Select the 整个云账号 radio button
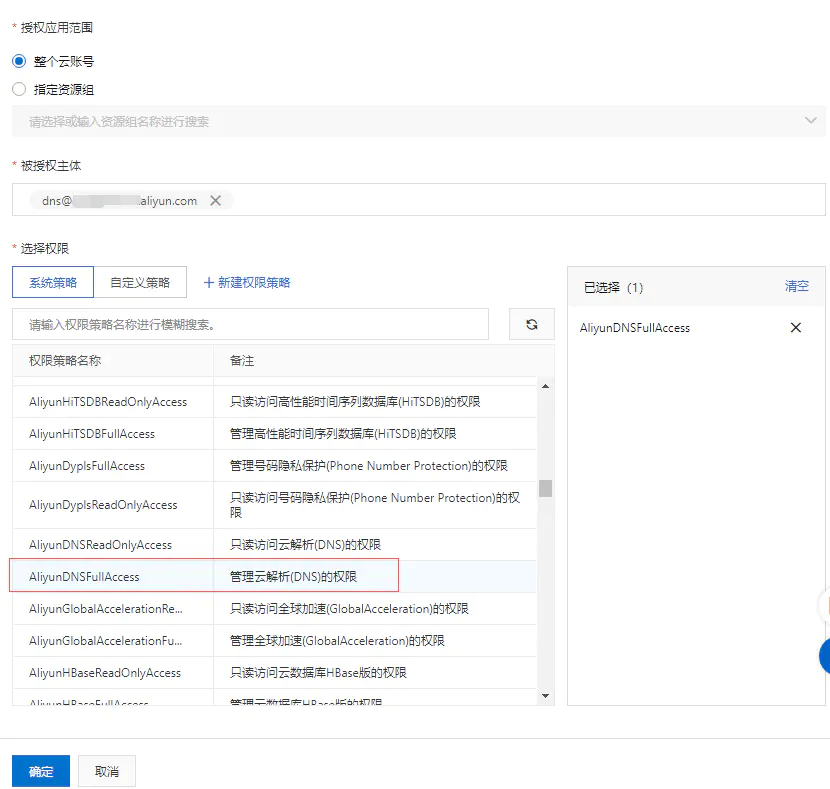The width and height of the screenshot is (830, 789). pyautogui.click(x=19, y=61)
